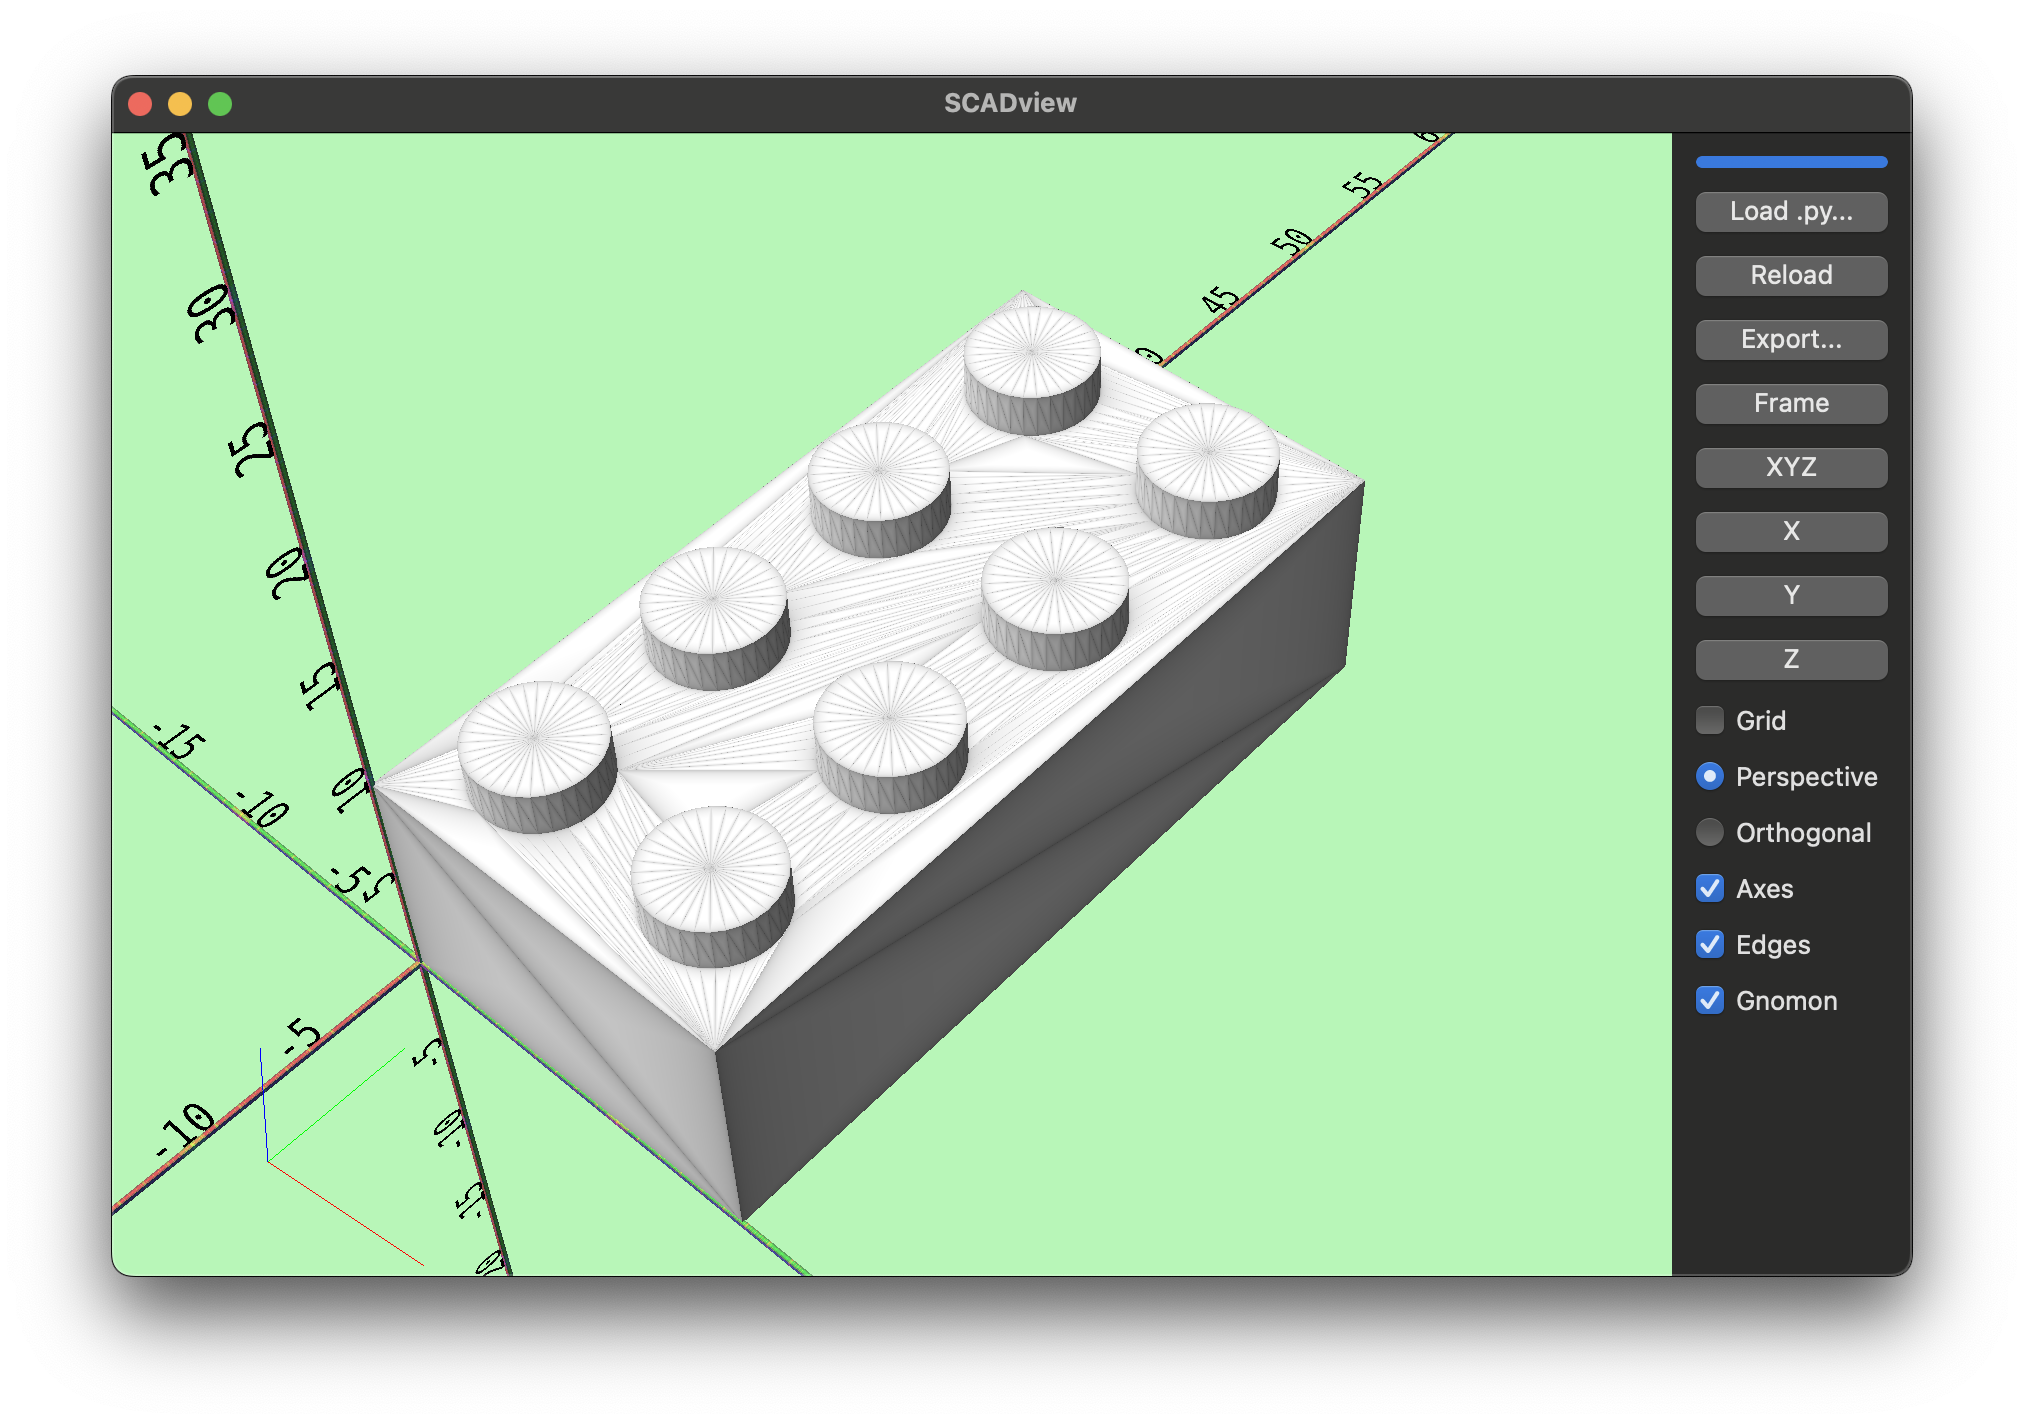This screenshot has height=1424, width=2024.
Task: Select the X axis view
Action: 1790,531
